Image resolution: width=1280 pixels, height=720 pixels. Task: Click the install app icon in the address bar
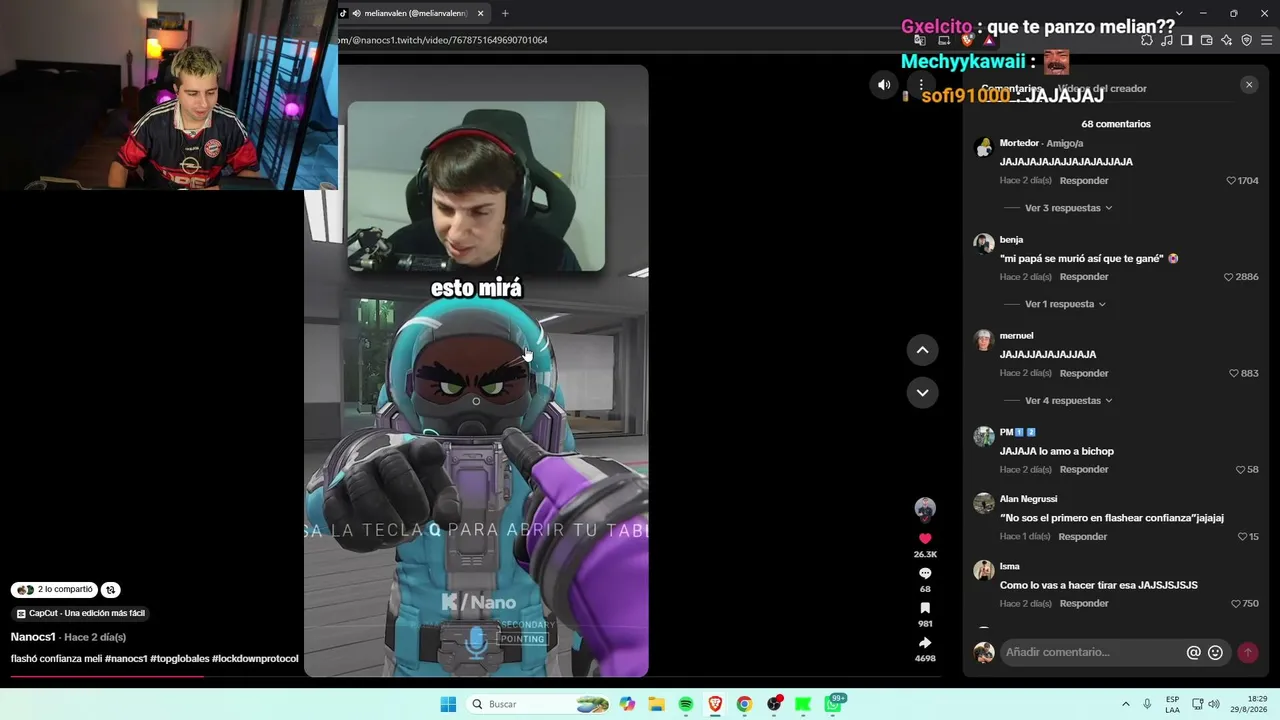944,40
